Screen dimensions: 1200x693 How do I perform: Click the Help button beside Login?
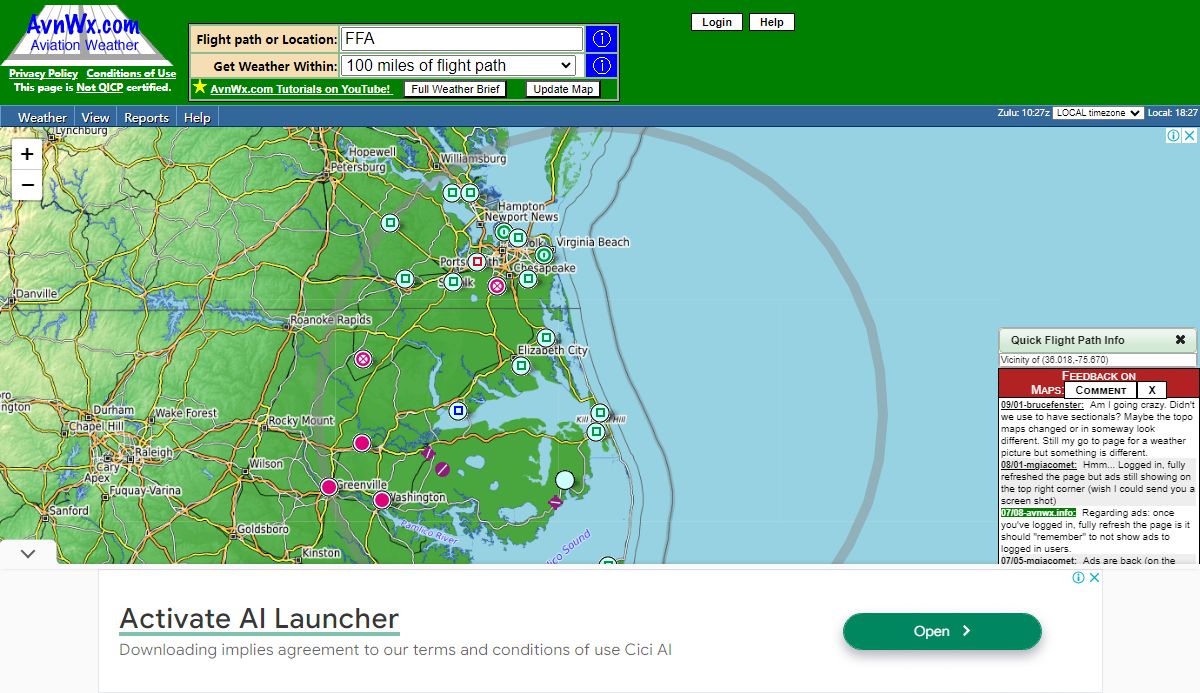click(x=772, y=22)
